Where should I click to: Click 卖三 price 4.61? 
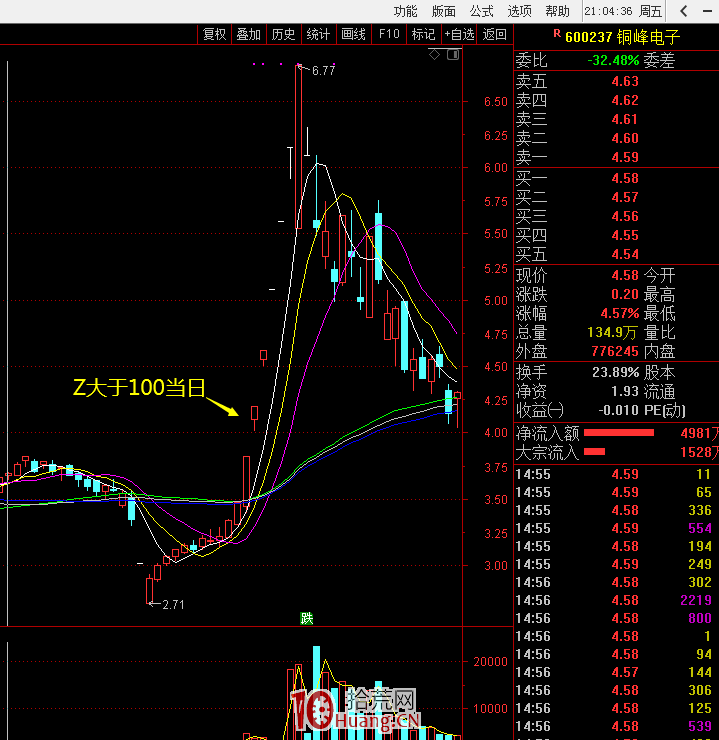point(625,119)
